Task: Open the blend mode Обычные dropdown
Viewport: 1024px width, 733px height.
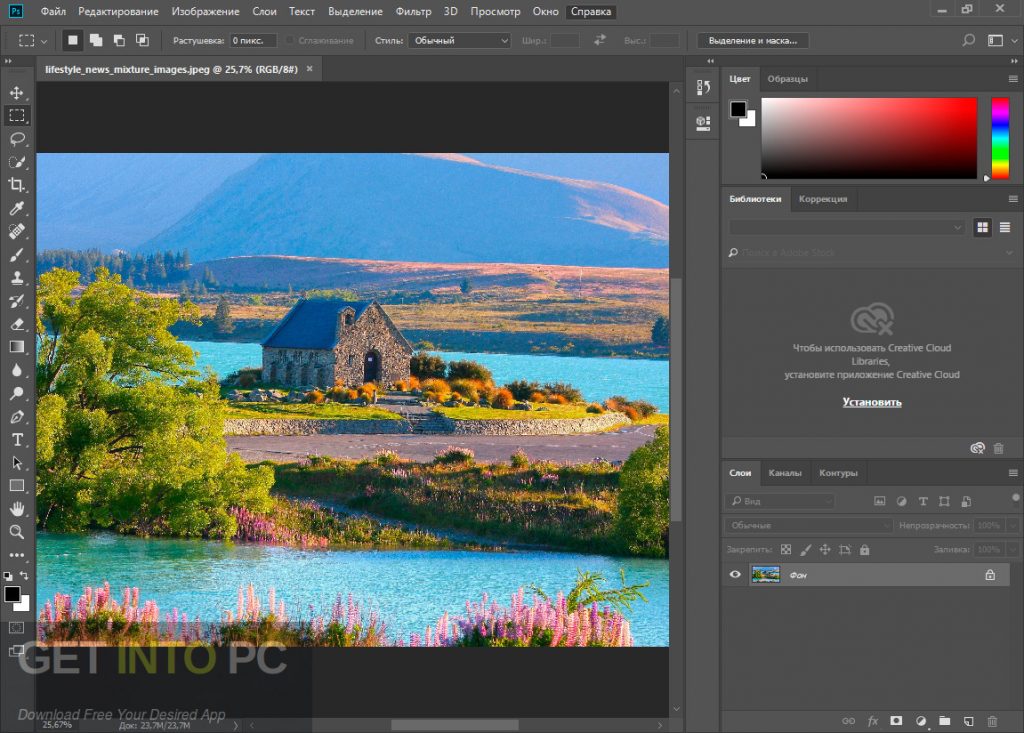Action: [808, 525]
